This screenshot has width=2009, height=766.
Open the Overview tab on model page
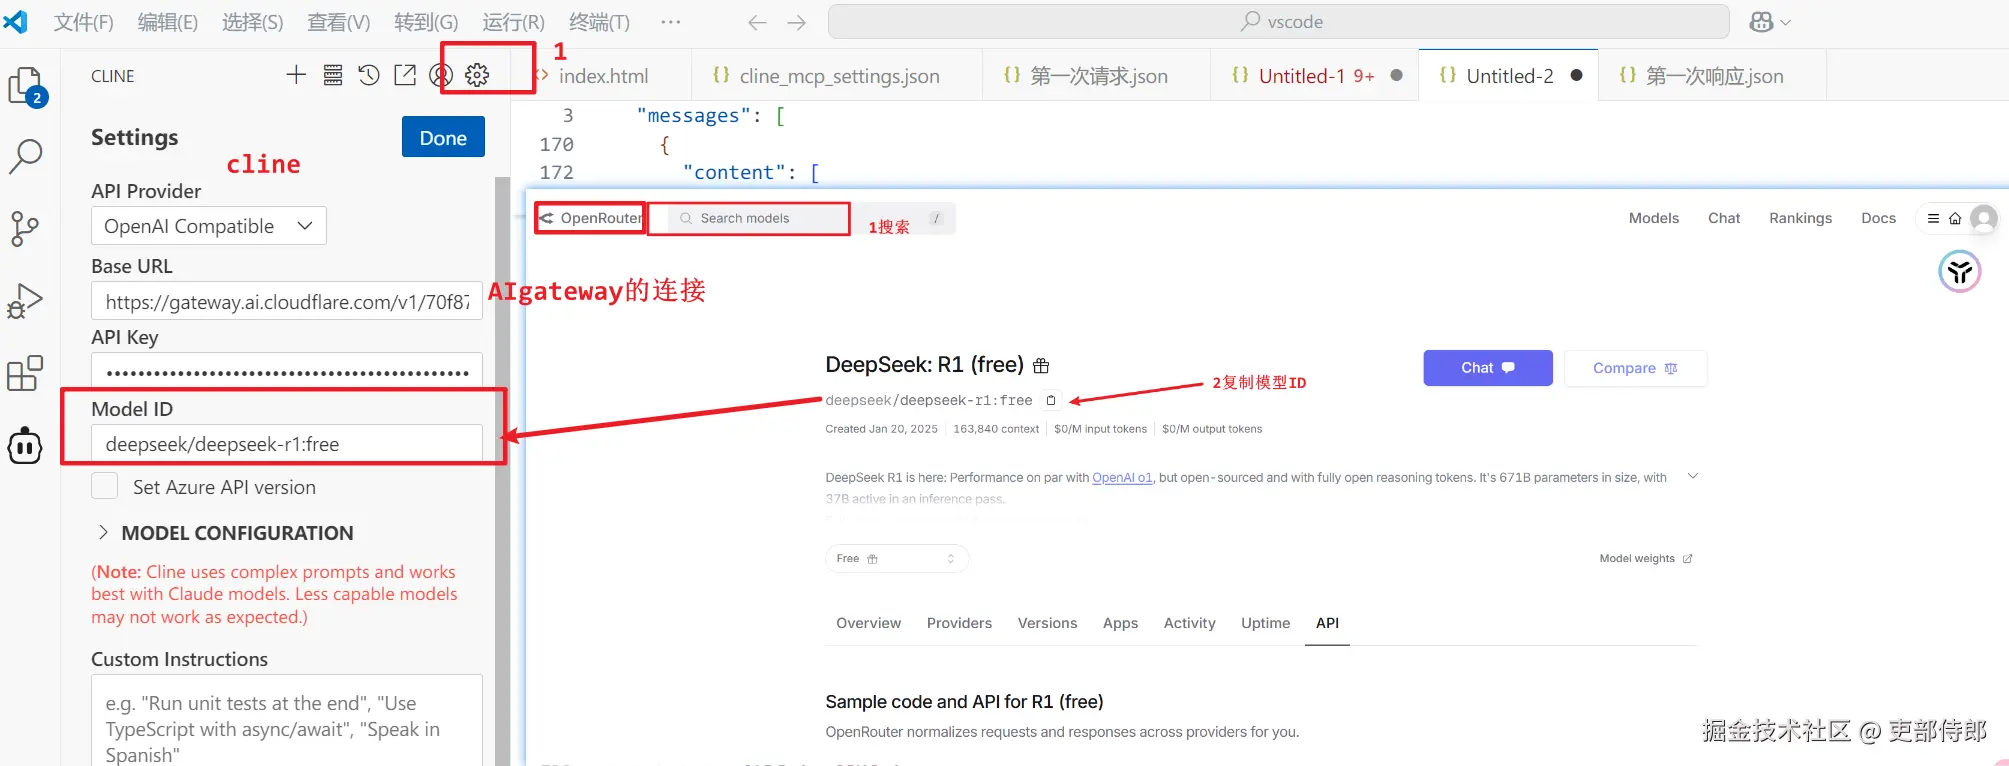tap(868, 623)
